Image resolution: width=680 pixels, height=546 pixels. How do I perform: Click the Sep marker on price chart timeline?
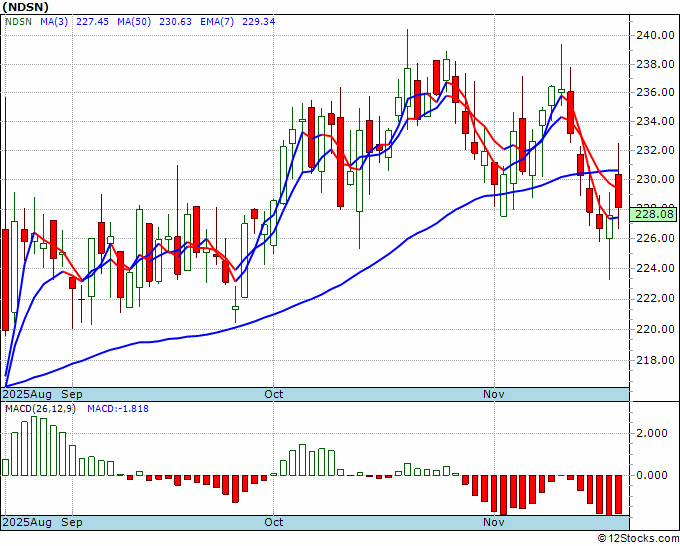point(72,395)
